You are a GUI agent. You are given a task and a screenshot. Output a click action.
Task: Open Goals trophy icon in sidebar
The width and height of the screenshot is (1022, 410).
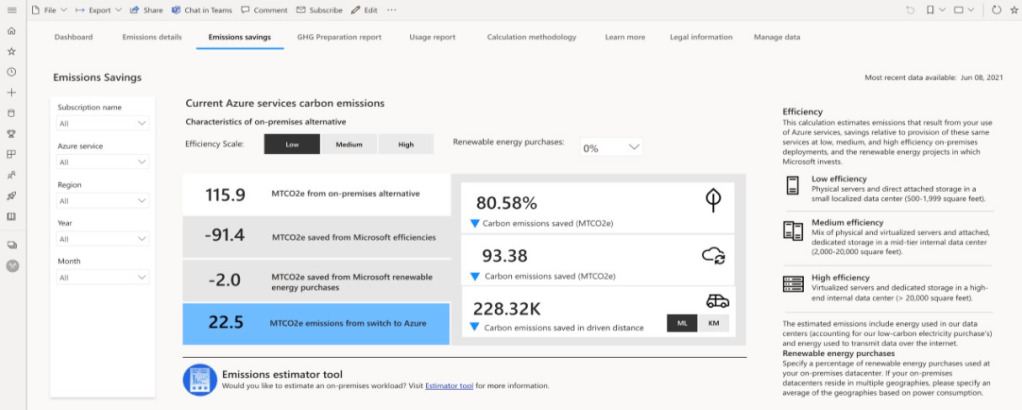point(11,133)
